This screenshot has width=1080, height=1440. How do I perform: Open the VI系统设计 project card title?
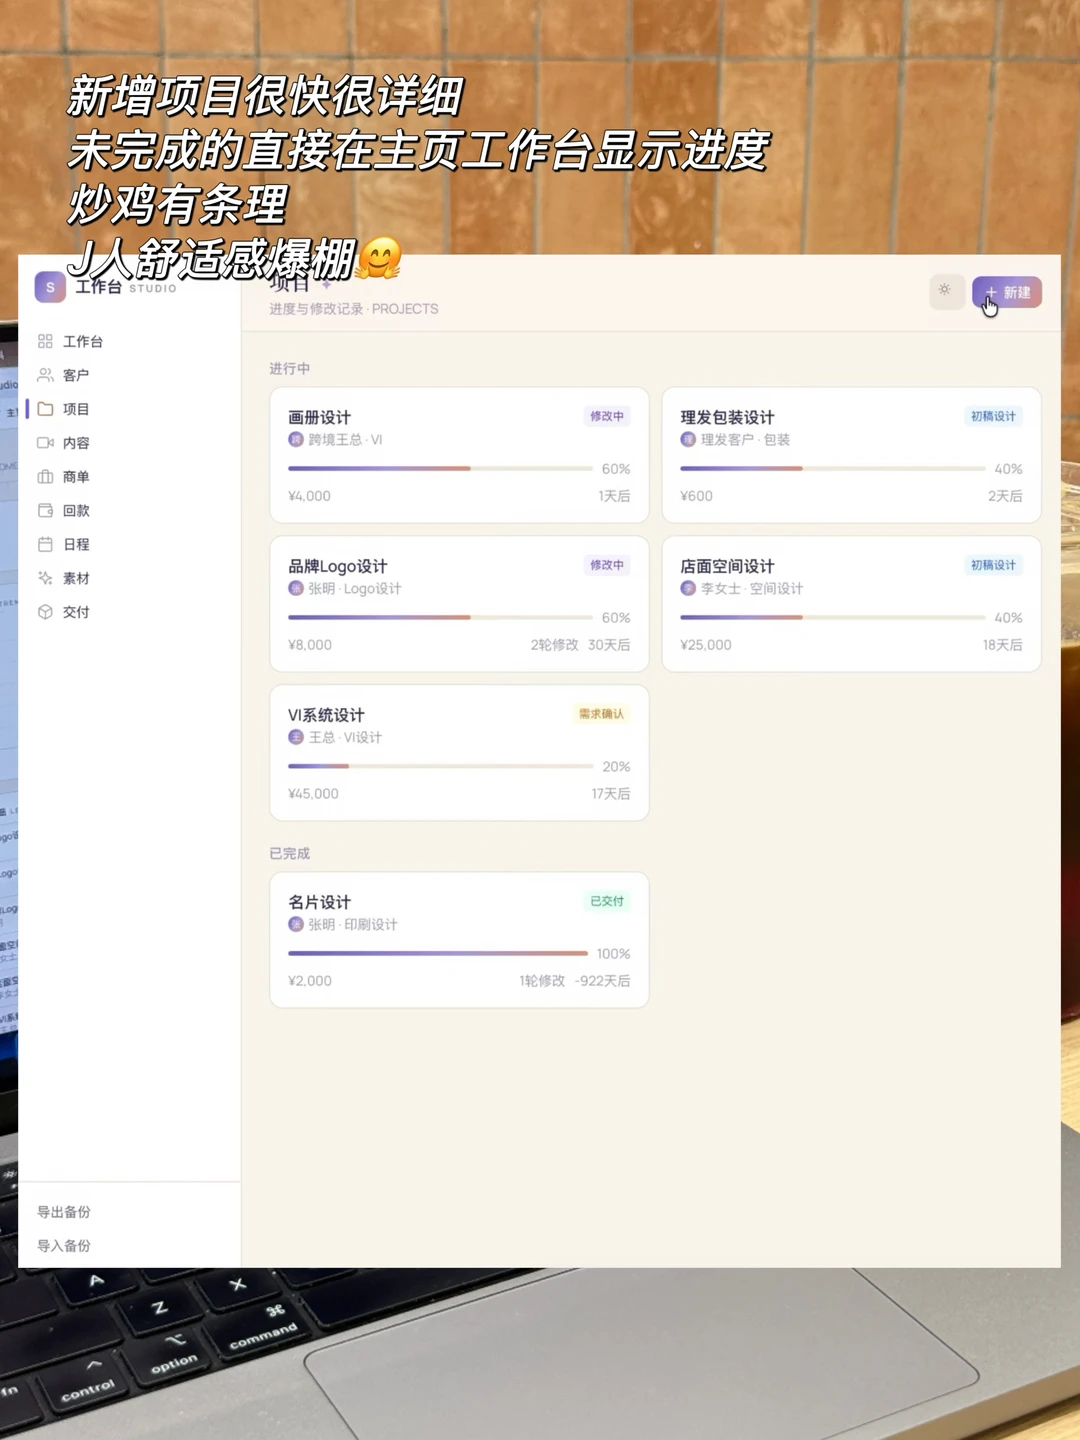(x=326, y=715)
